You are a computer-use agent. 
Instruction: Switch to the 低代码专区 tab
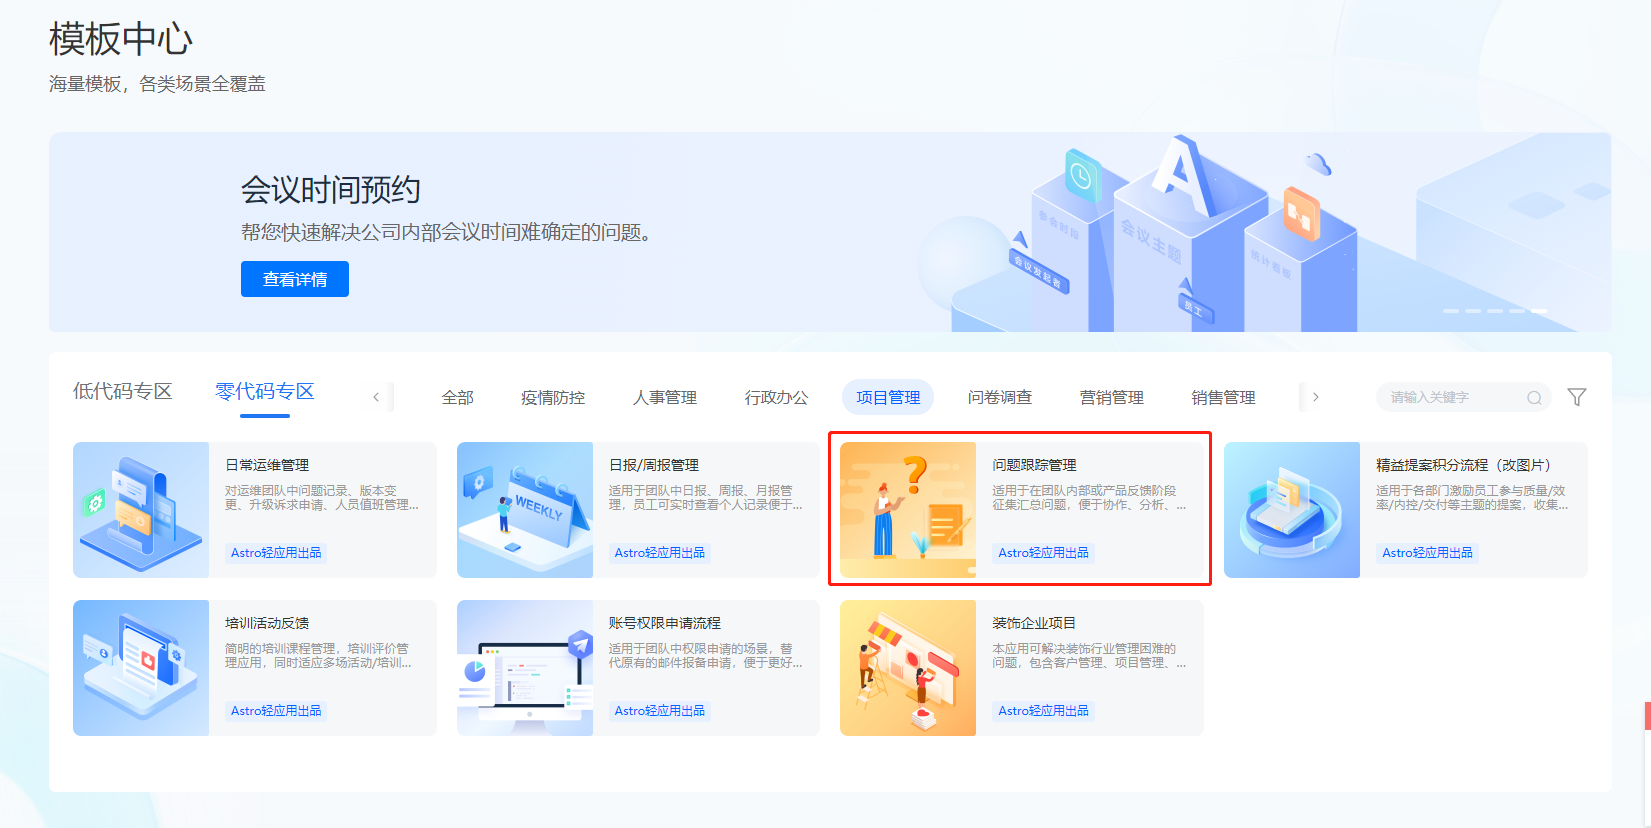123,391
